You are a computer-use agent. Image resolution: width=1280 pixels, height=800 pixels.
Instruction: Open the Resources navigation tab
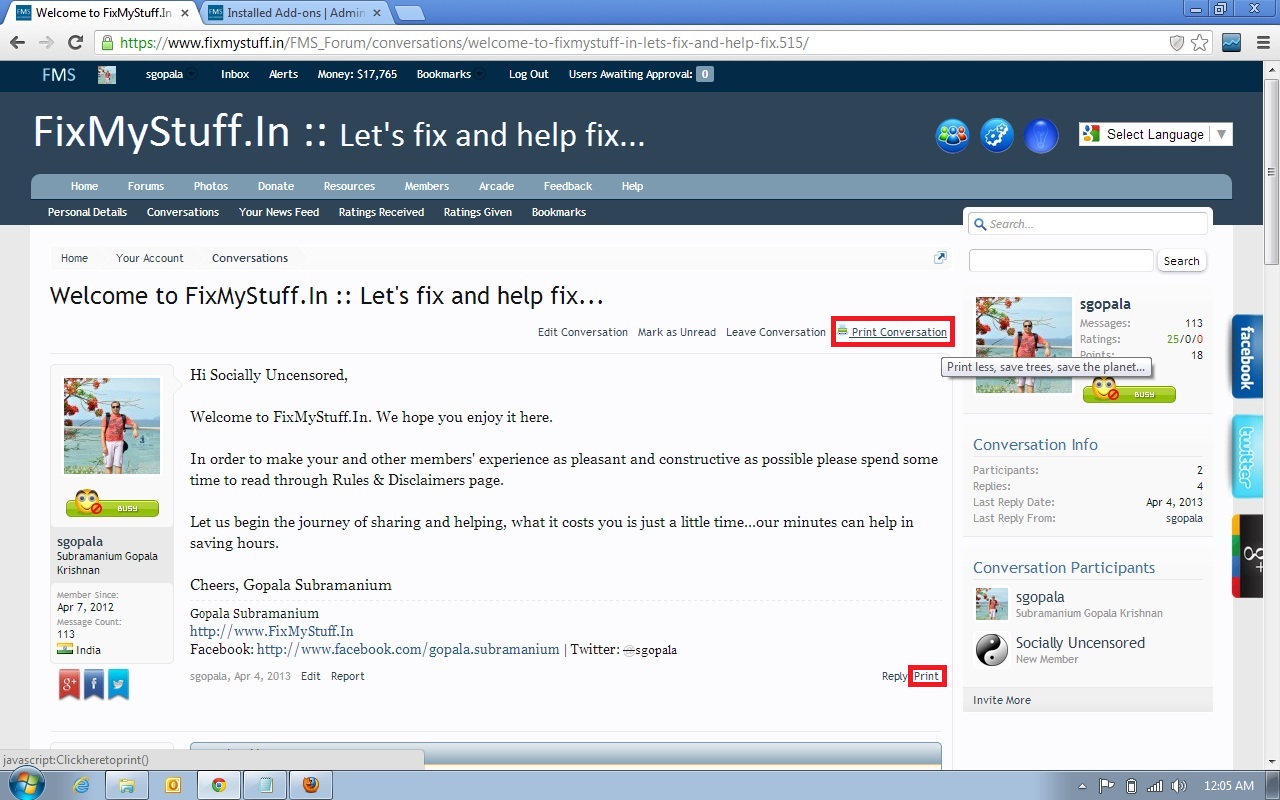[x=349, y=186]
